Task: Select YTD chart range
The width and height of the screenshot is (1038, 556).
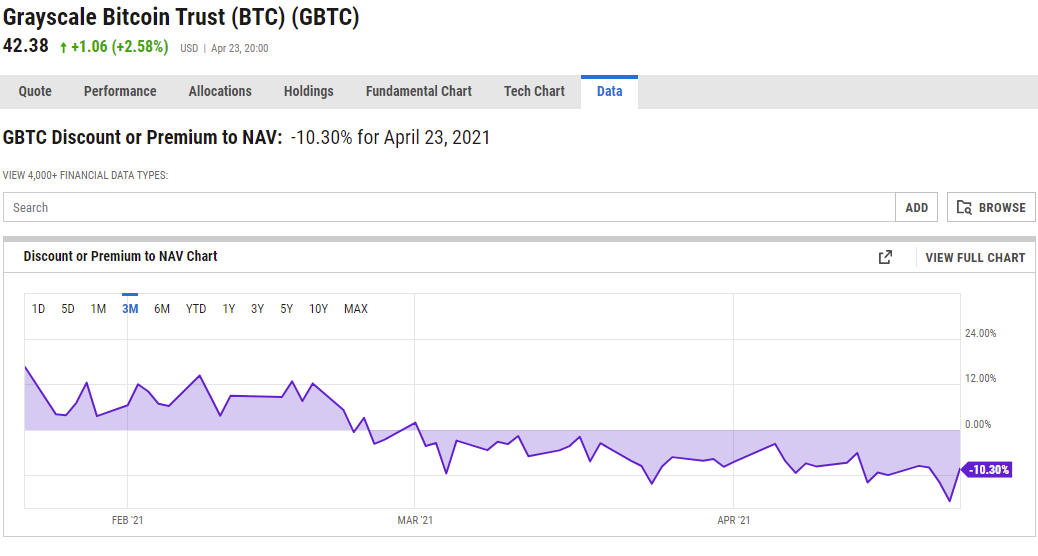Action: (x=196, y=308)
